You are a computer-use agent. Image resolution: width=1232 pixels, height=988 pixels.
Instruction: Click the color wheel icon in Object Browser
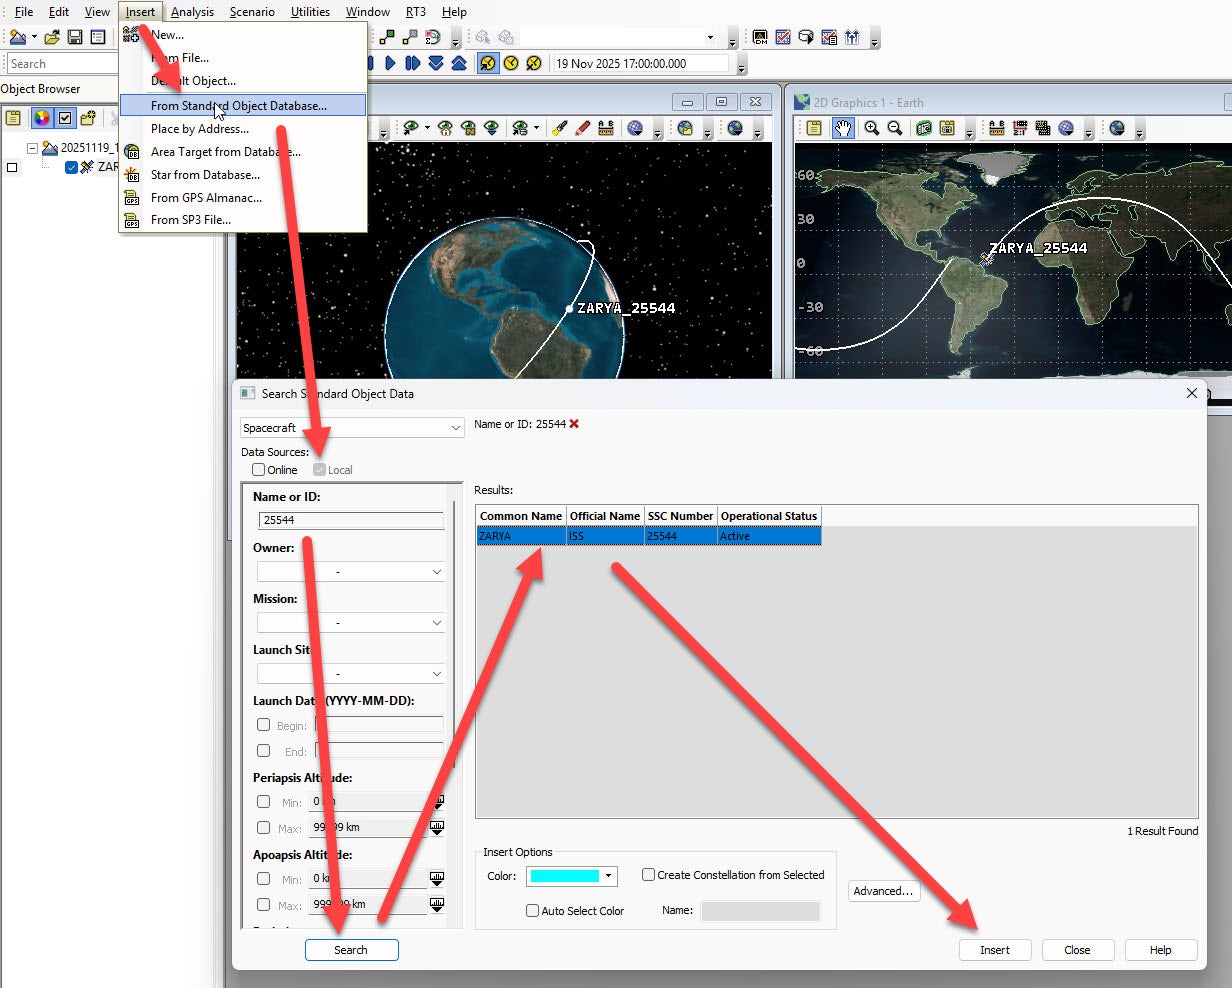41,118
